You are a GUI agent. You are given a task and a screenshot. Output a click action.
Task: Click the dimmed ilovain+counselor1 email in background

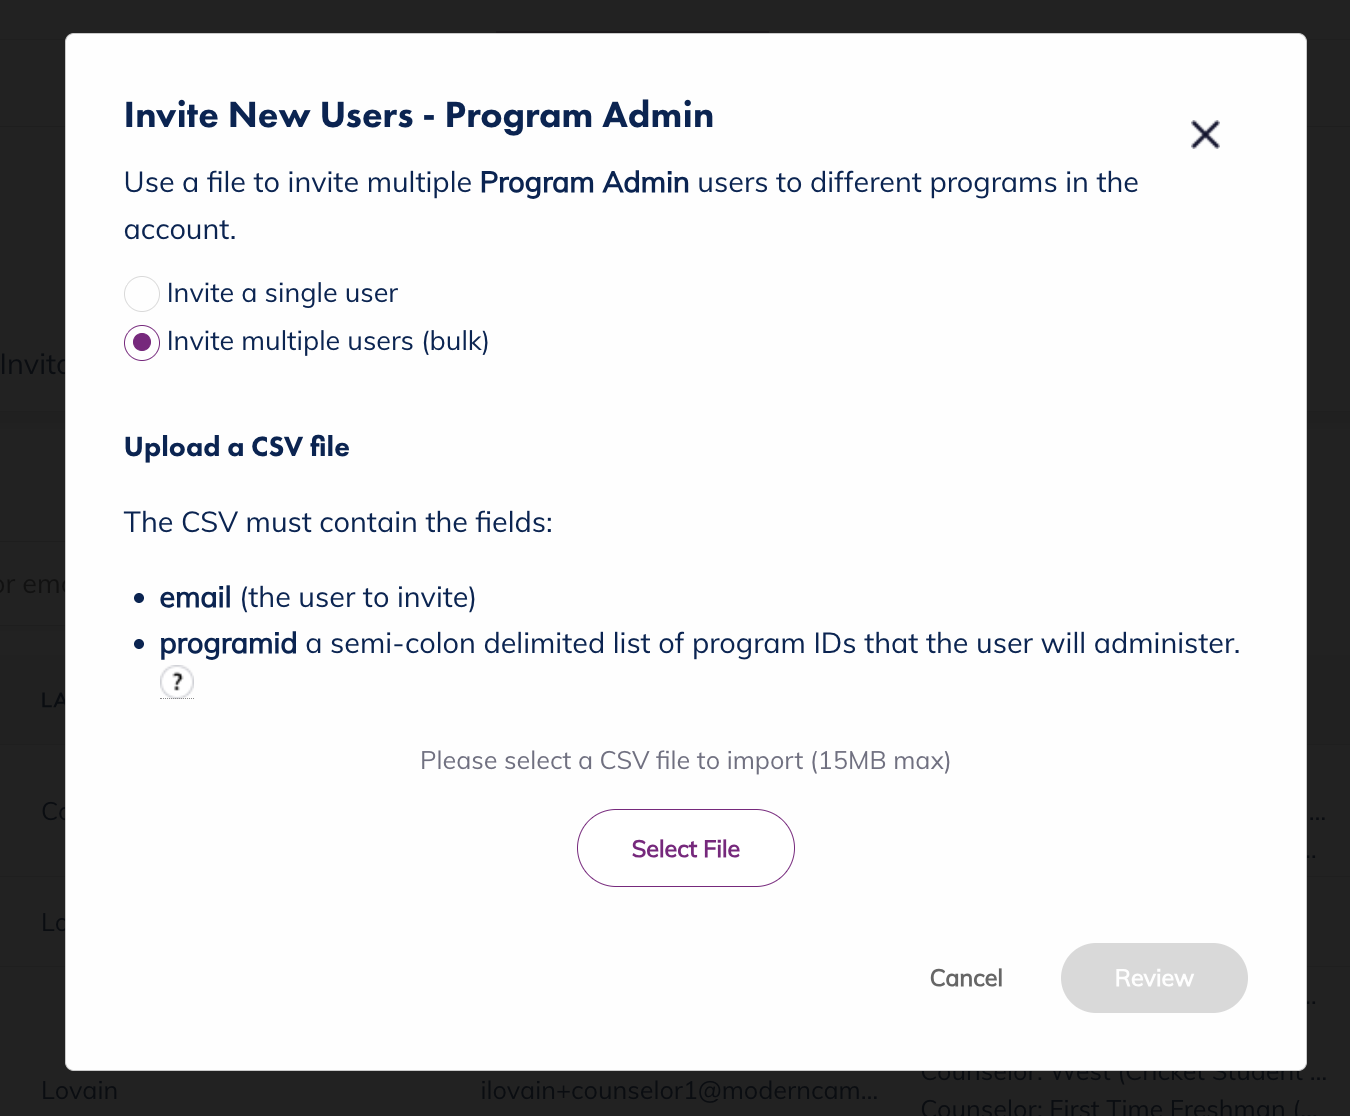(678, 1090)
